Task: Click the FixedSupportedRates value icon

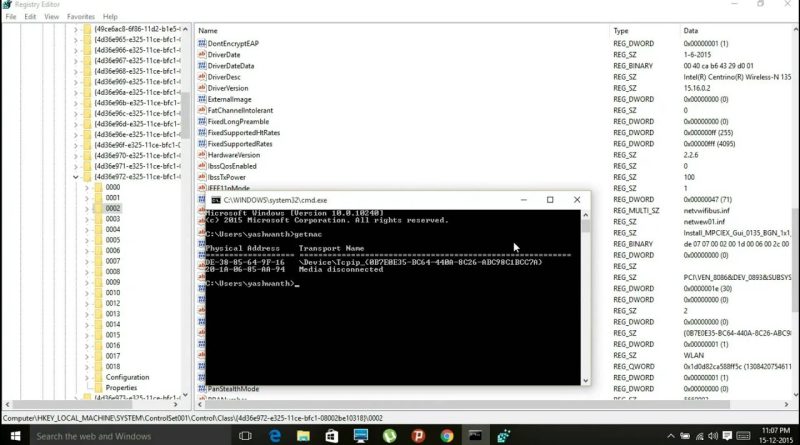Action: click(x=202, y=144)
